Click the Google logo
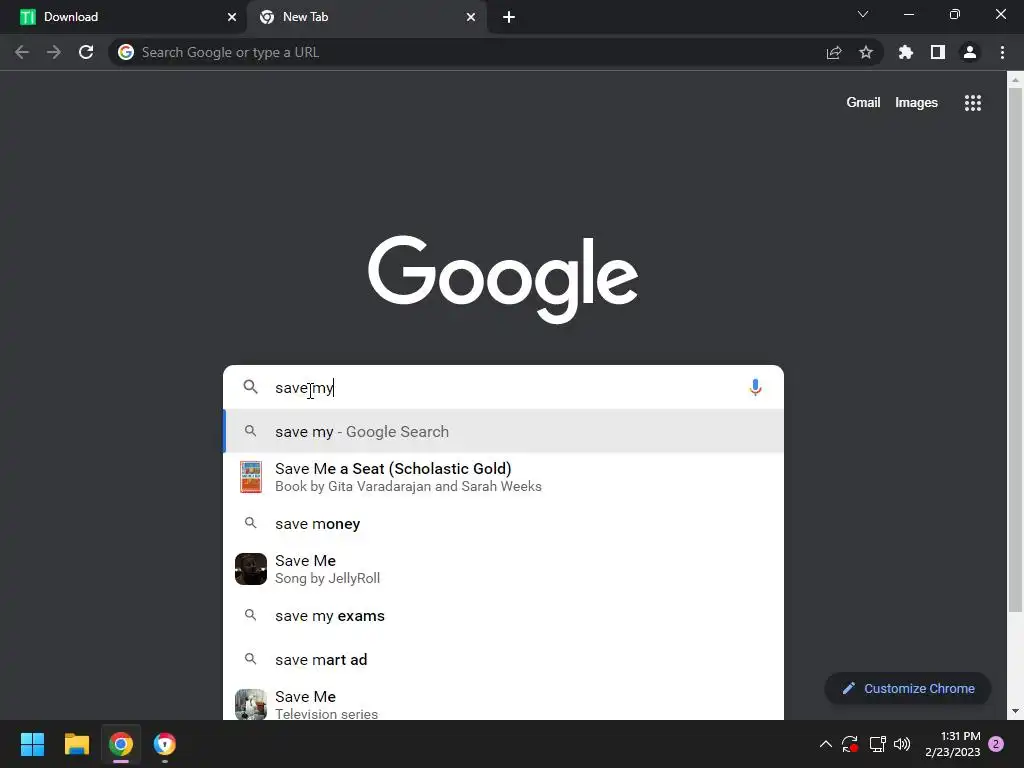1024x768 pixels. tap(503, 279)
